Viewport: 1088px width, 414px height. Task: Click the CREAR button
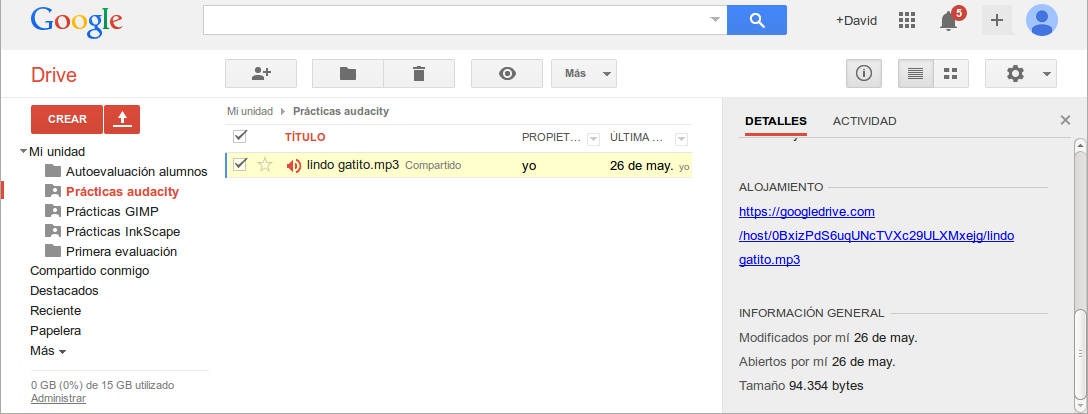(67, 119)
